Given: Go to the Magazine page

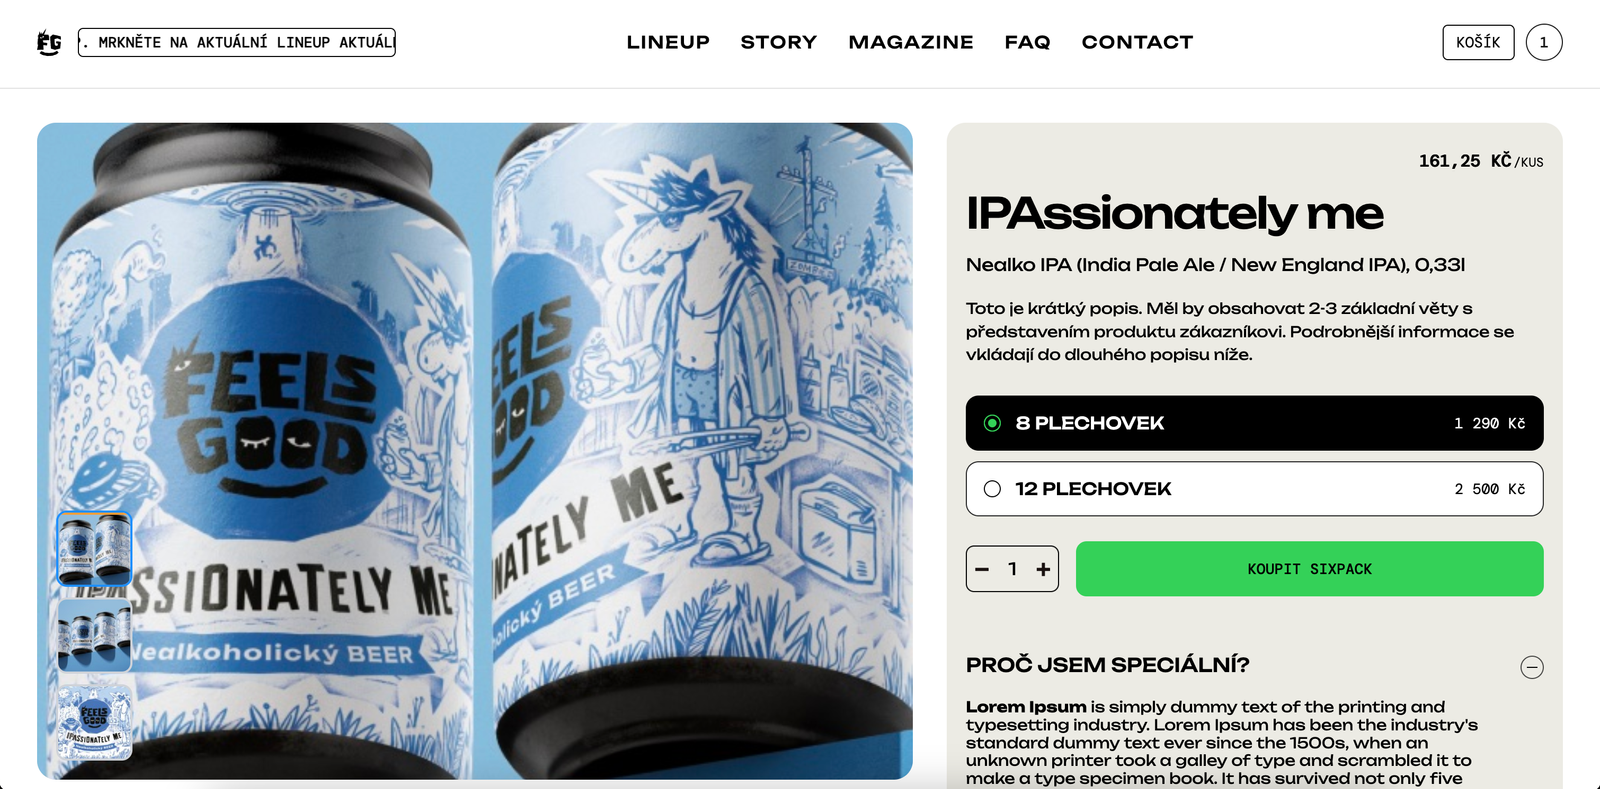Looking at the screenshot, I should pos(911,42).
